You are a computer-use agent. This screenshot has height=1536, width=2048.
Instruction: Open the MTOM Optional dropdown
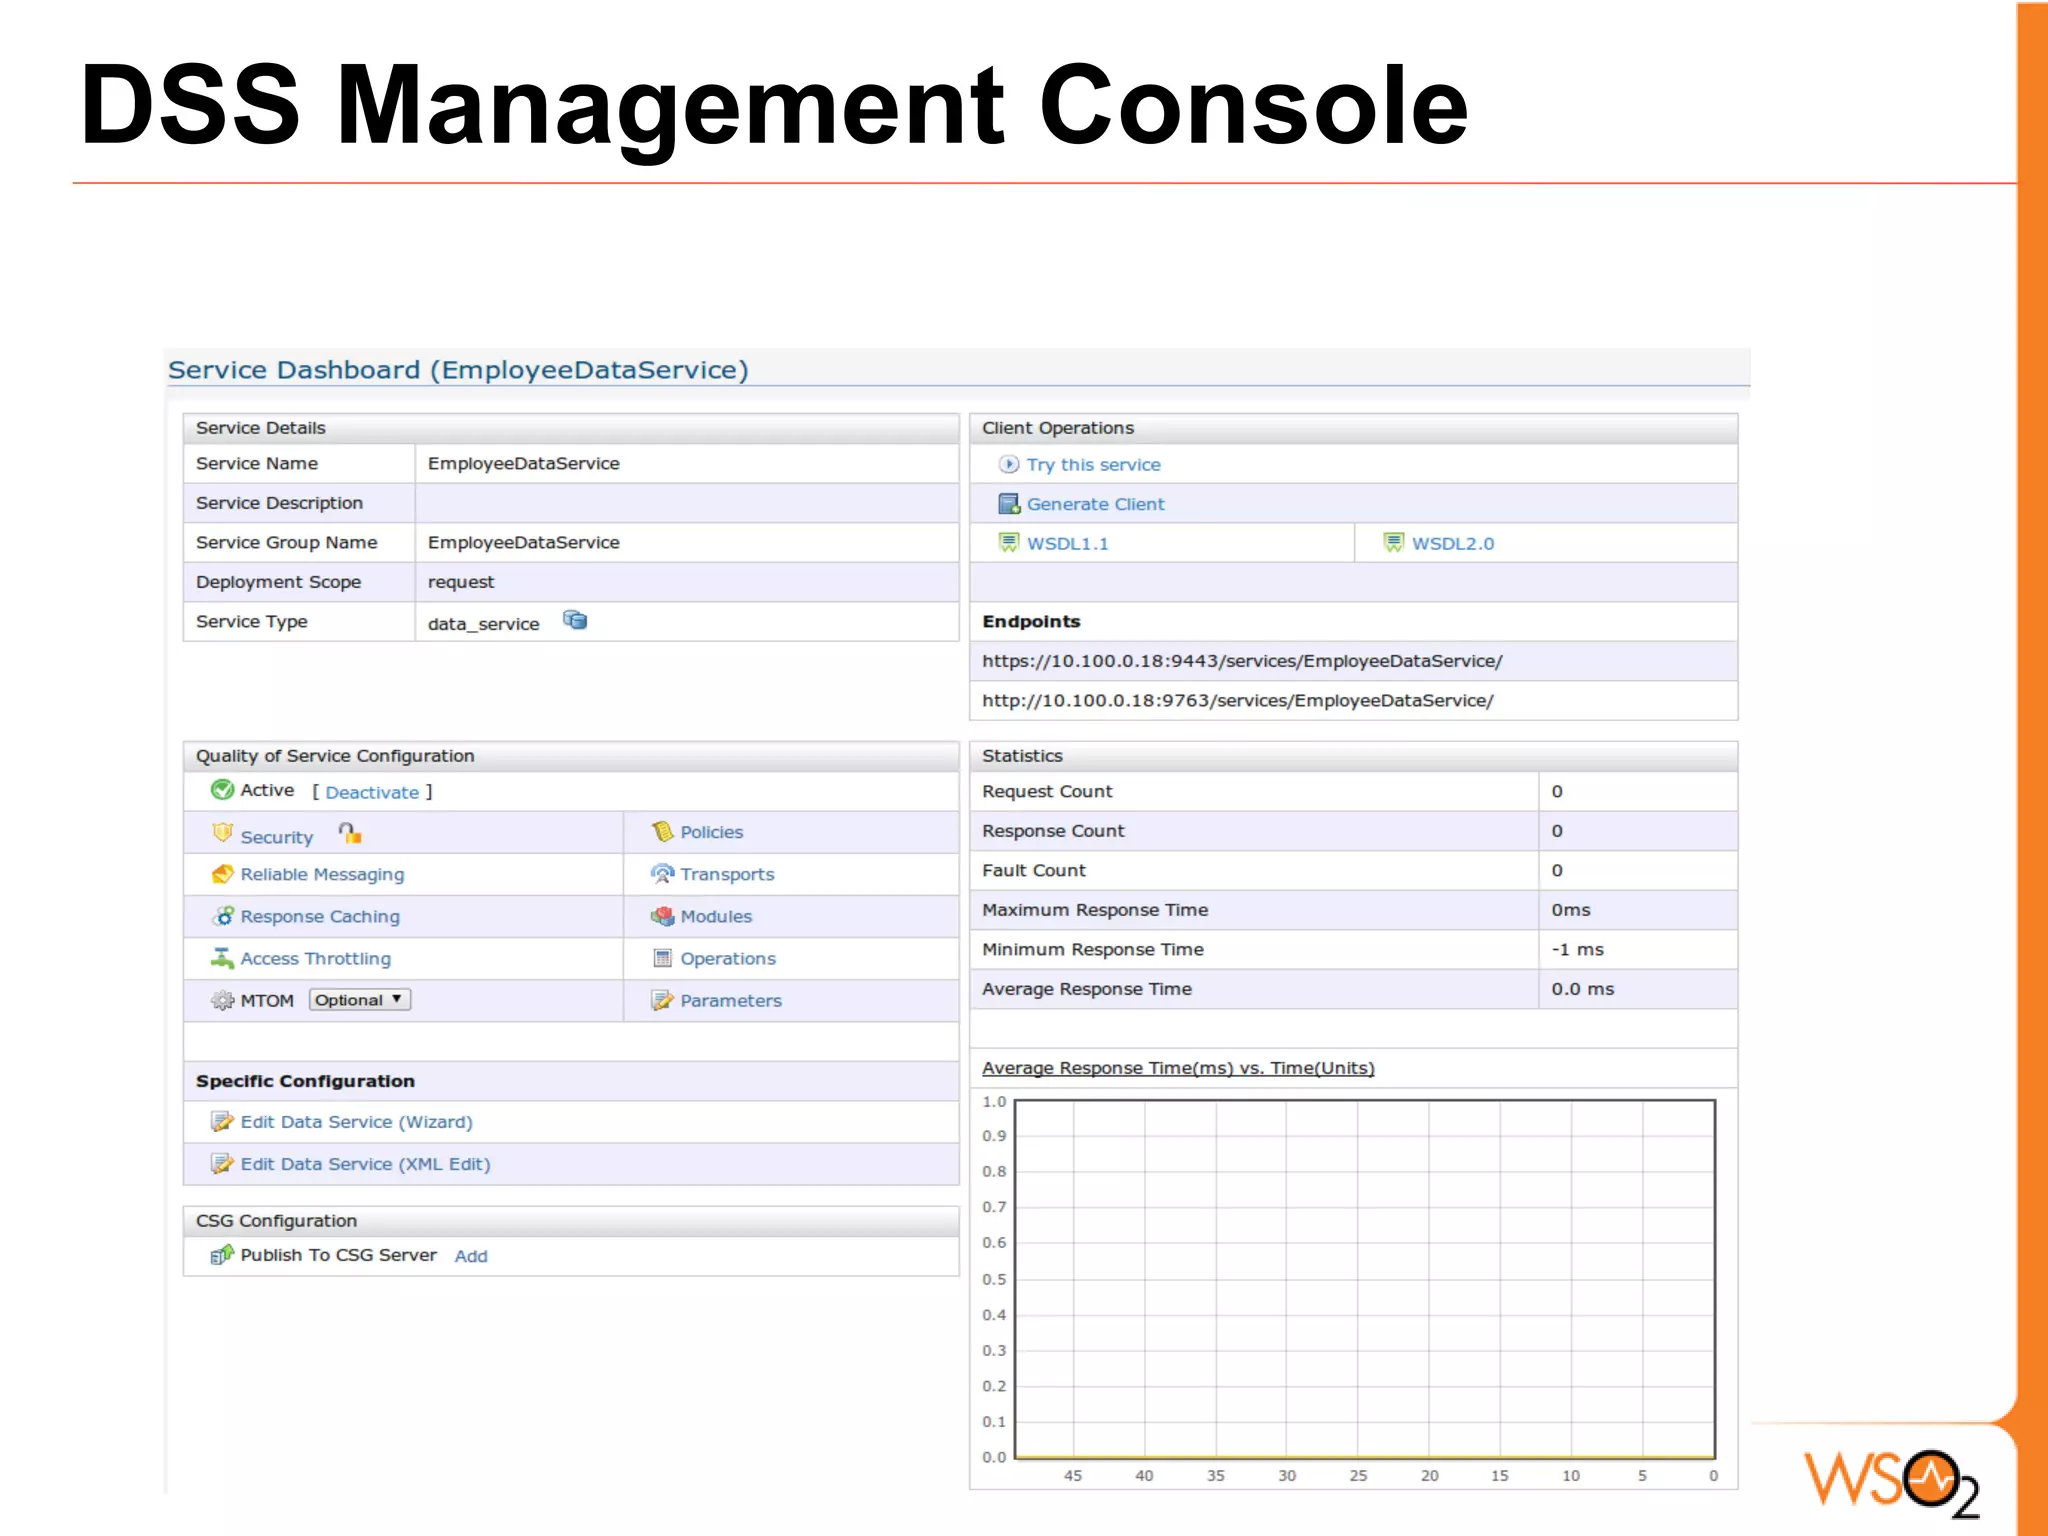[360, 1000]
